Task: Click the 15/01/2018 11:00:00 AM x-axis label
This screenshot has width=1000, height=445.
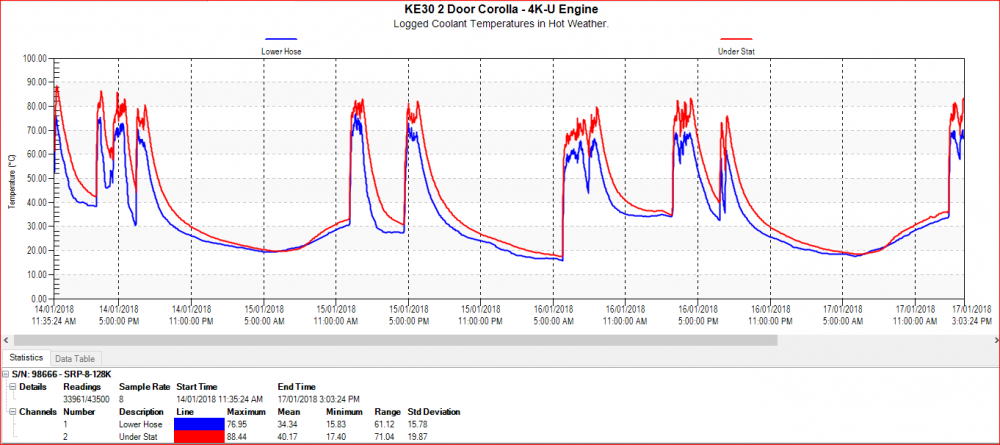Action: (335, 317)
